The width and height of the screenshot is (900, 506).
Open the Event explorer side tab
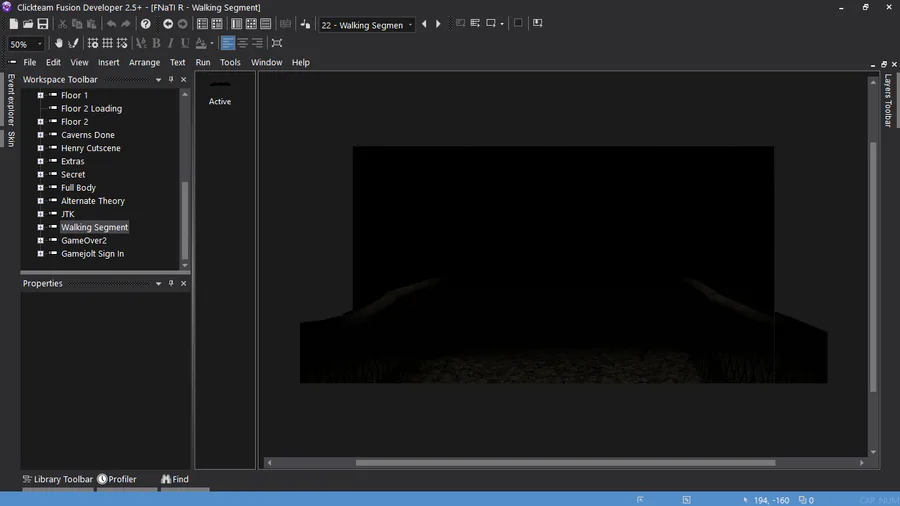[x=11, y=99]
